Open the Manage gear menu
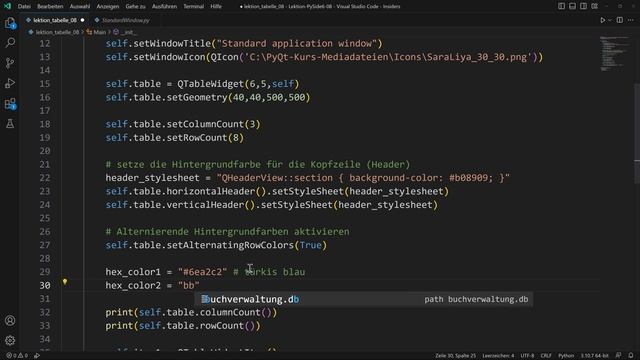Screen dimensions: 640x360 point(10,340)
